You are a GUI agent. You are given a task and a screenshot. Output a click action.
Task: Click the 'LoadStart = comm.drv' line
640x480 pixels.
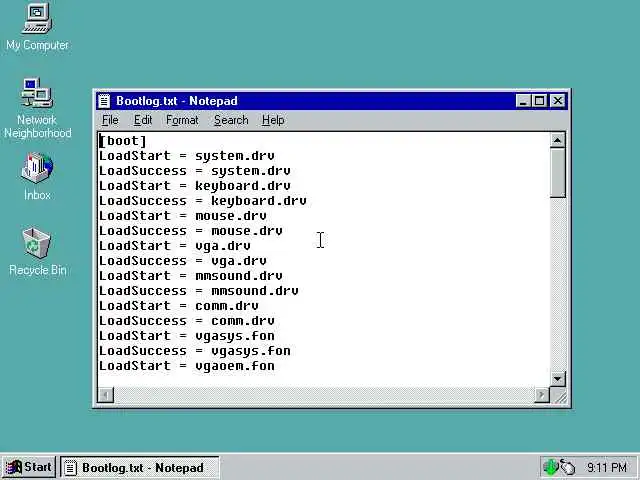179,306
